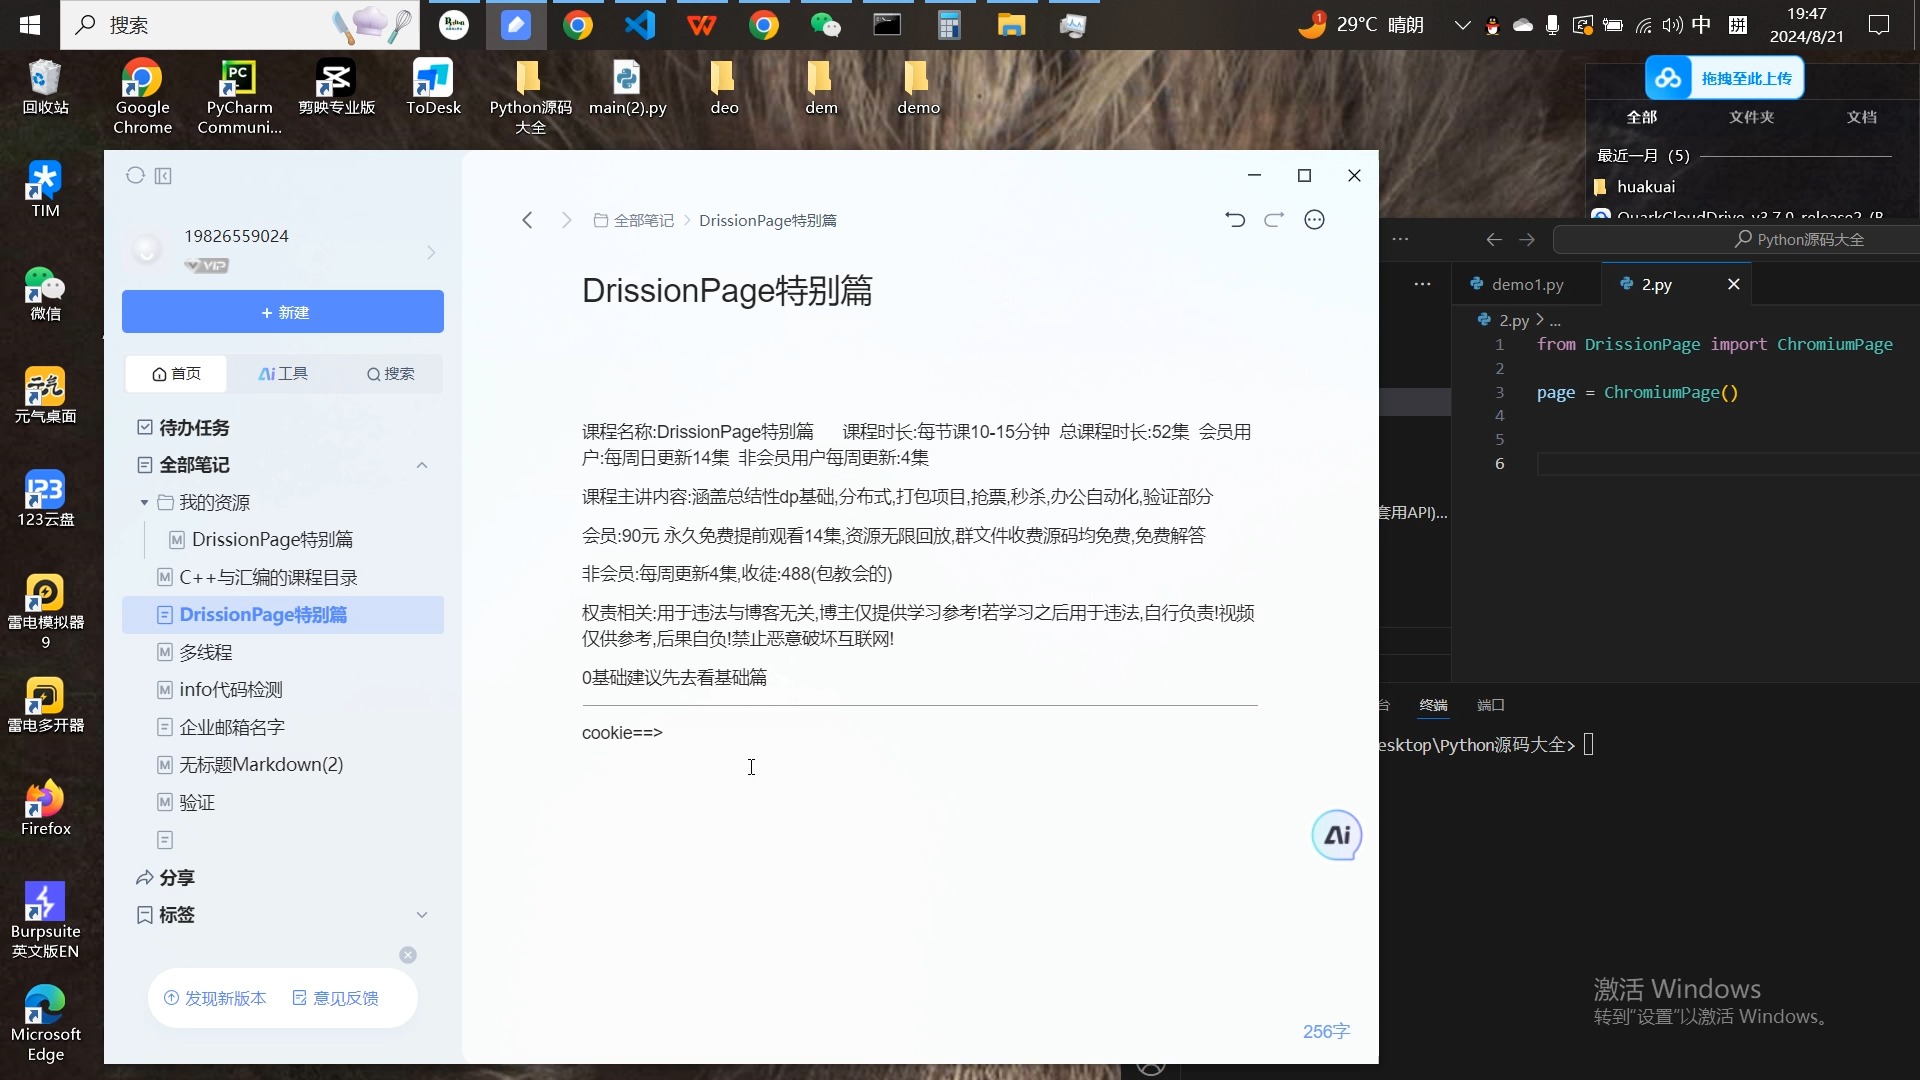This screenshot has width=1920, height=1080.
Task: Open the 搜索 tab in notes sidebar
Action: point(390,374)
